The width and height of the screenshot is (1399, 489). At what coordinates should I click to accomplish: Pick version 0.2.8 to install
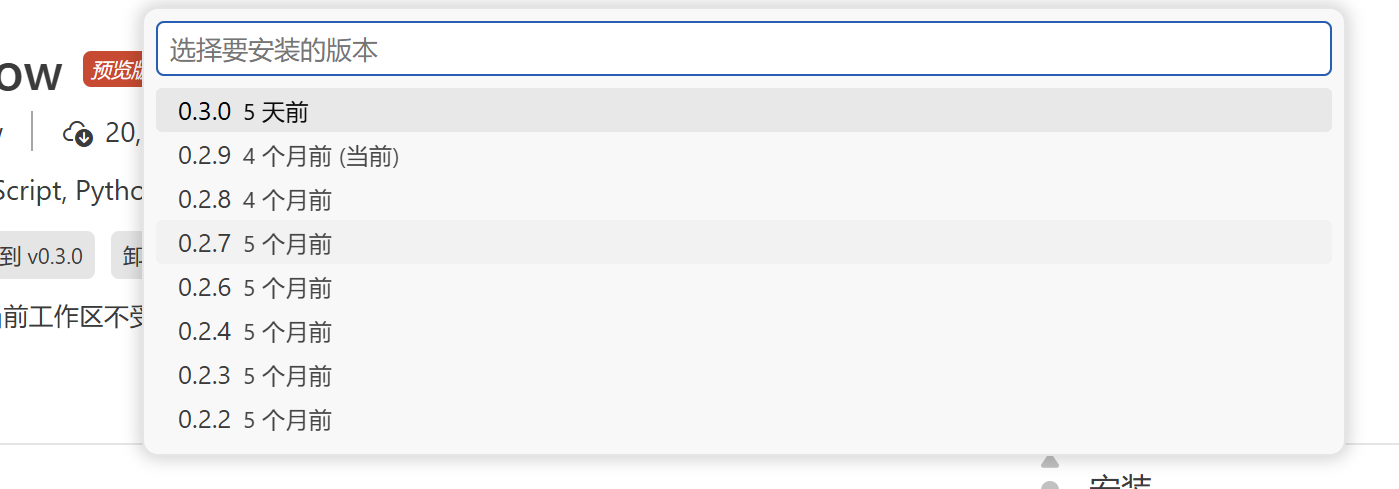(x=743, y=199)
